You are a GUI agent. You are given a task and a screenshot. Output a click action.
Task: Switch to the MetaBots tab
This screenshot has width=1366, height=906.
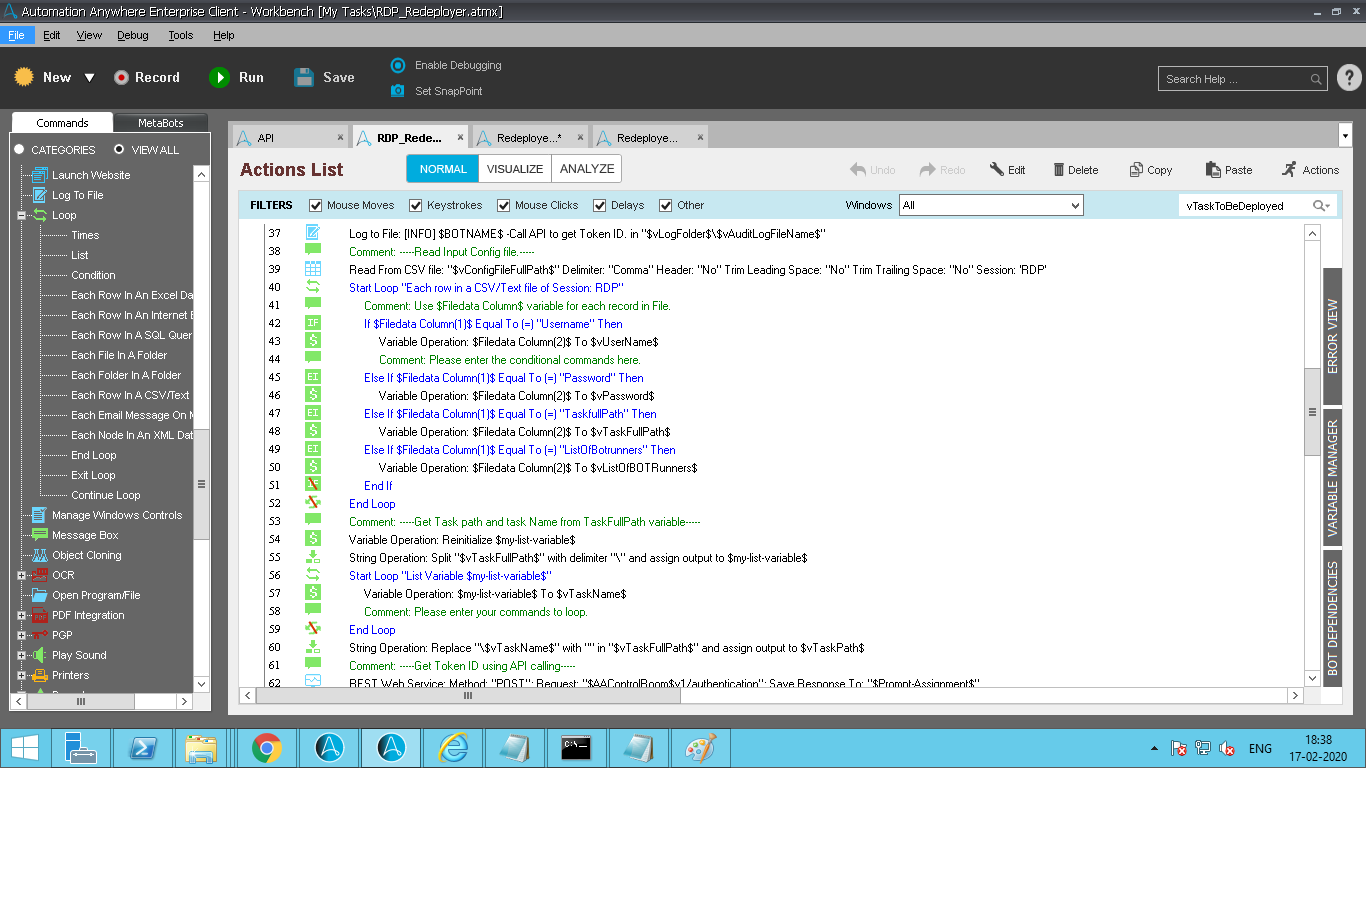click(x=160, y=123)
